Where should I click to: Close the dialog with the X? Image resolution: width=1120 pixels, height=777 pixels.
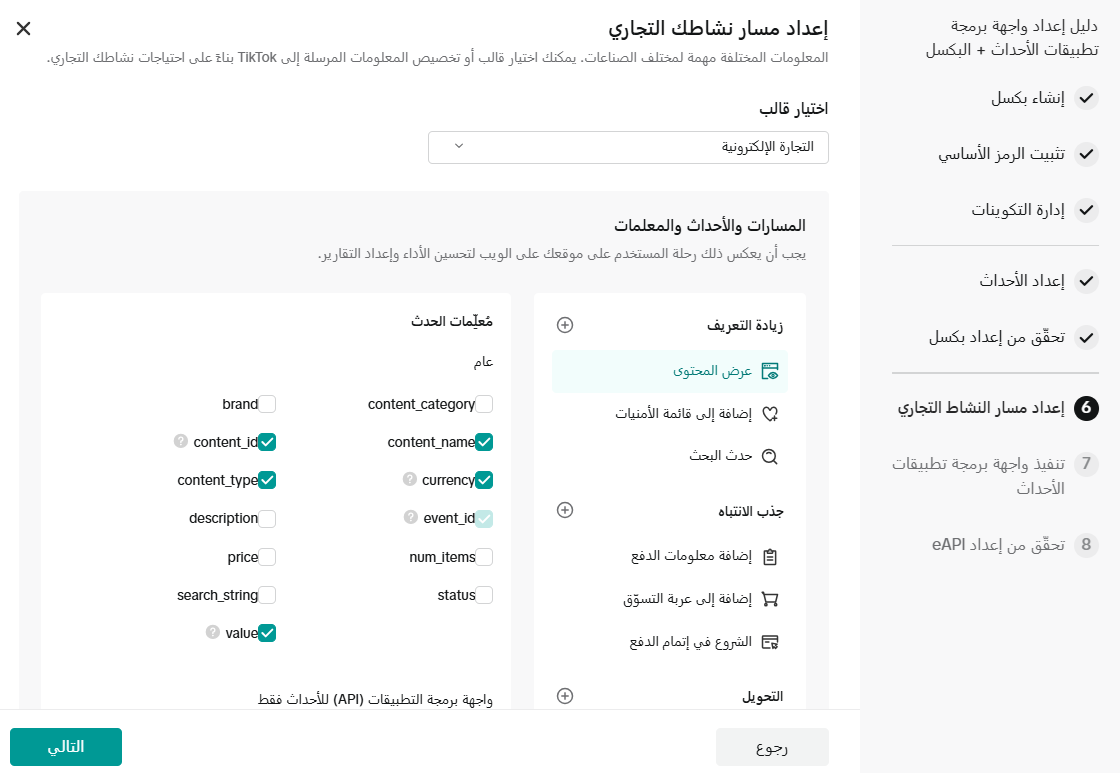pos(23,29)
